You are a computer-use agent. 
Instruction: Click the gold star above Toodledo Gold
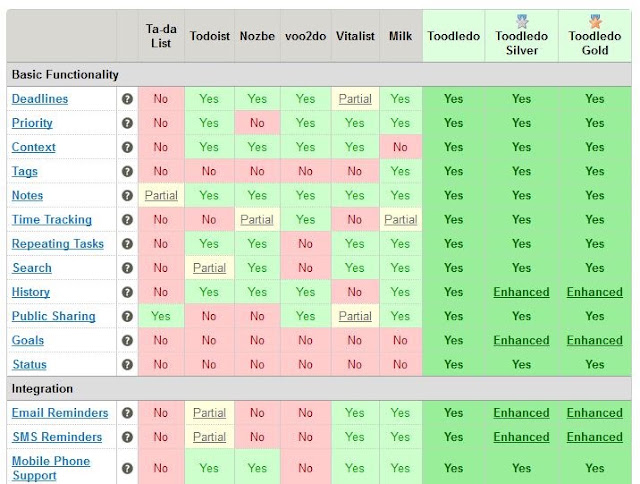click(x=595, y=21)
